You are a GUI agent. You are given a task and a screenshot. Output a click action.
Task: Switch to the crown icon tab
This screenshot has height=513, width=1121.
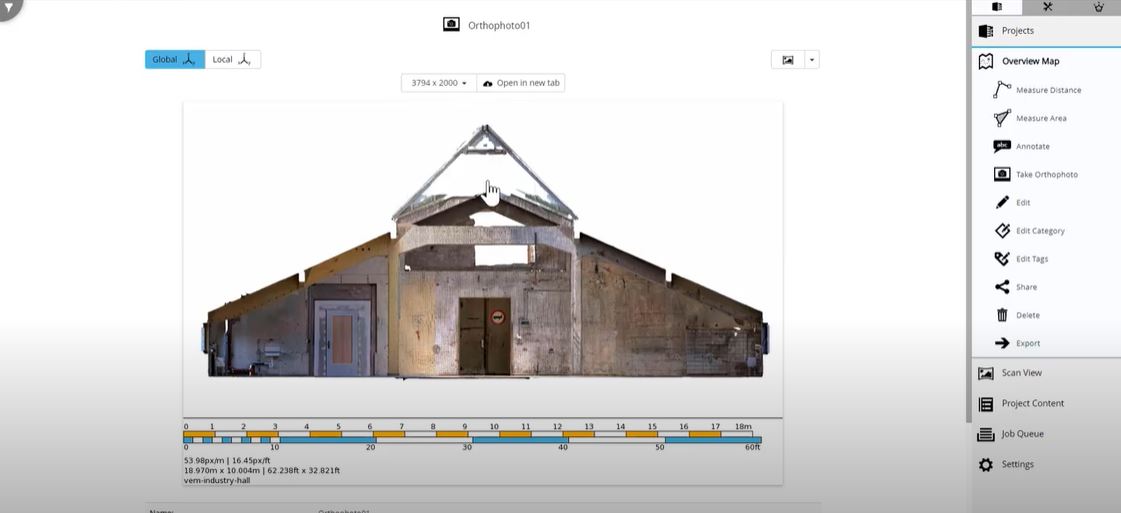[1098, 7]
